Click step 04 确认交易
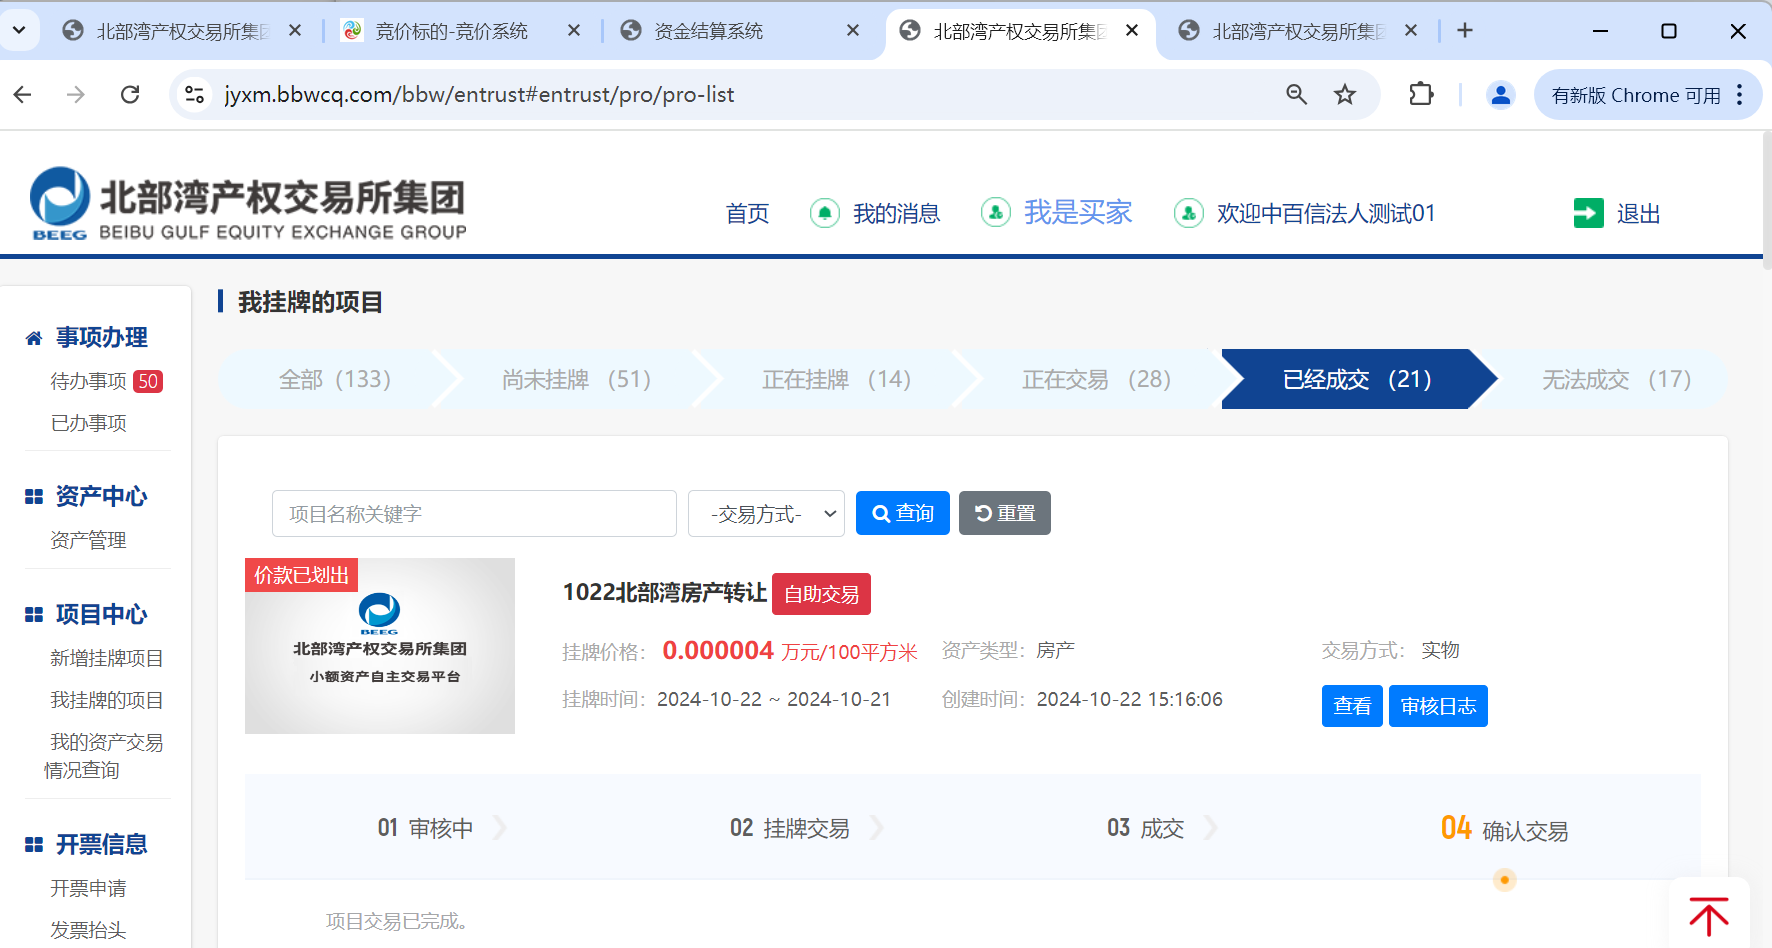1772x948 pixels. coord(1504,829)
